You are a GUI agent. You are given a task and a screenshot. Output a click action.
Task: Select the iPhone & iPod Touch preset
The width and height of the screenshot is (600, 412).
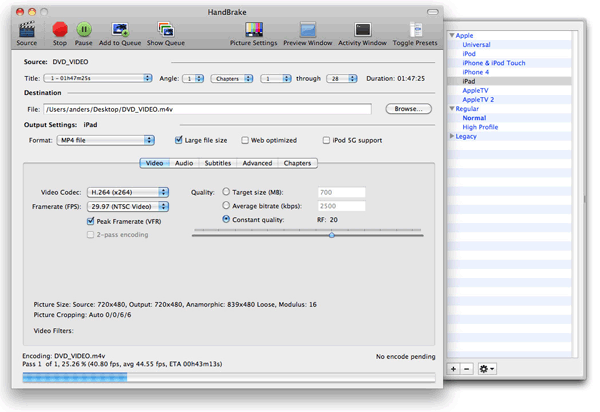[x=494, y=63]
